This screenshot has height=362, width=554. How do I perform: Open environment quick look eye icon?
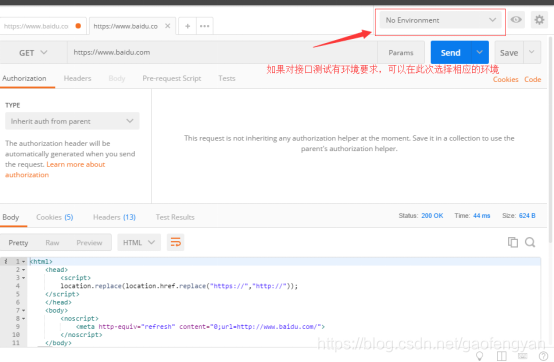[516, 20]
